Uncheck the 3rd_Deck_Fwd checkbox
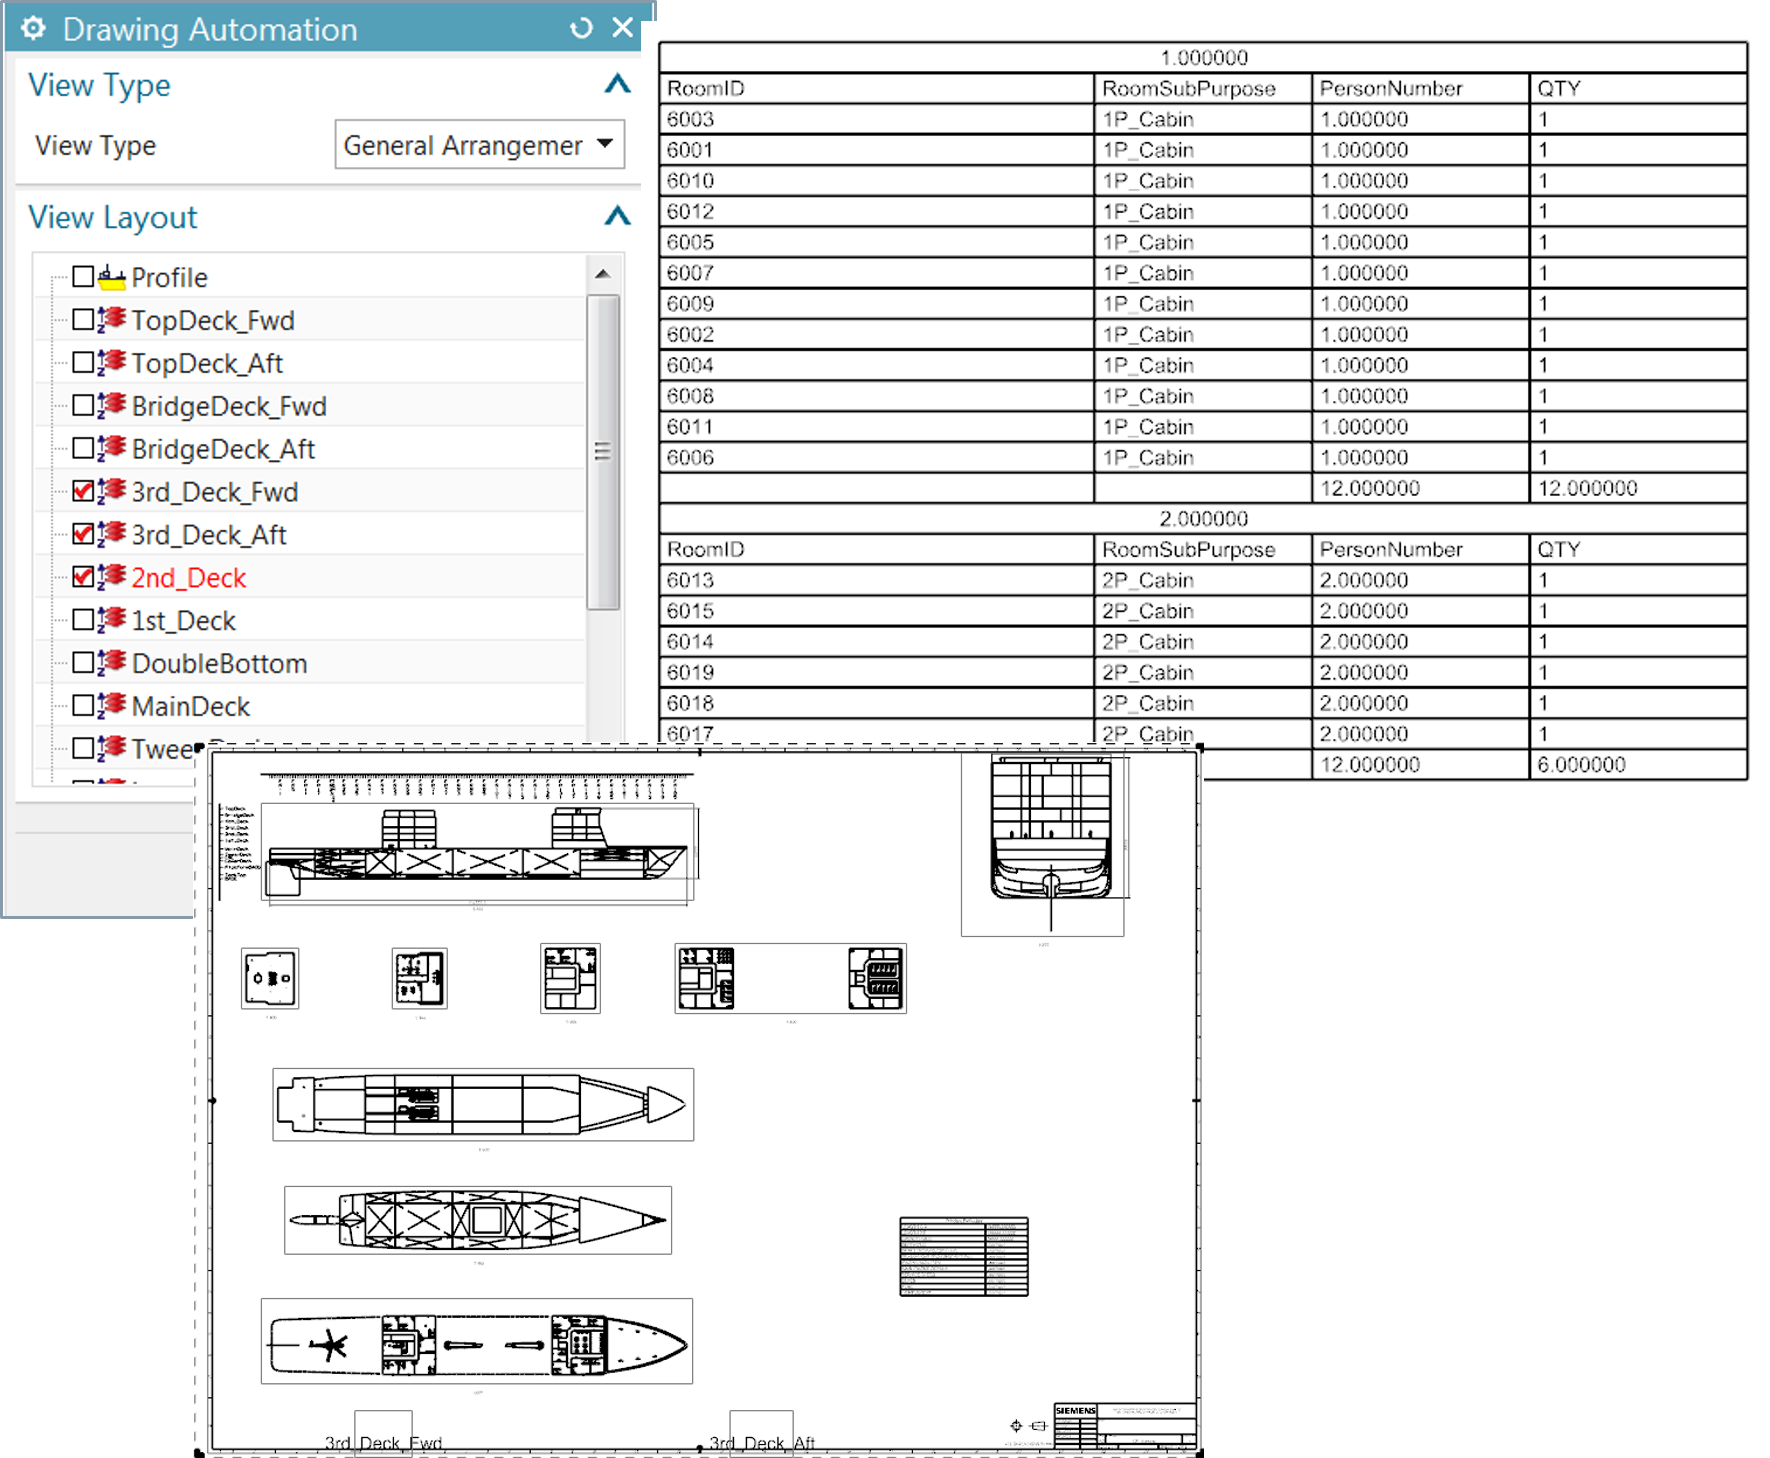Image resolution: width=1770 pixels, height=1458 pixels. (84, 491)
